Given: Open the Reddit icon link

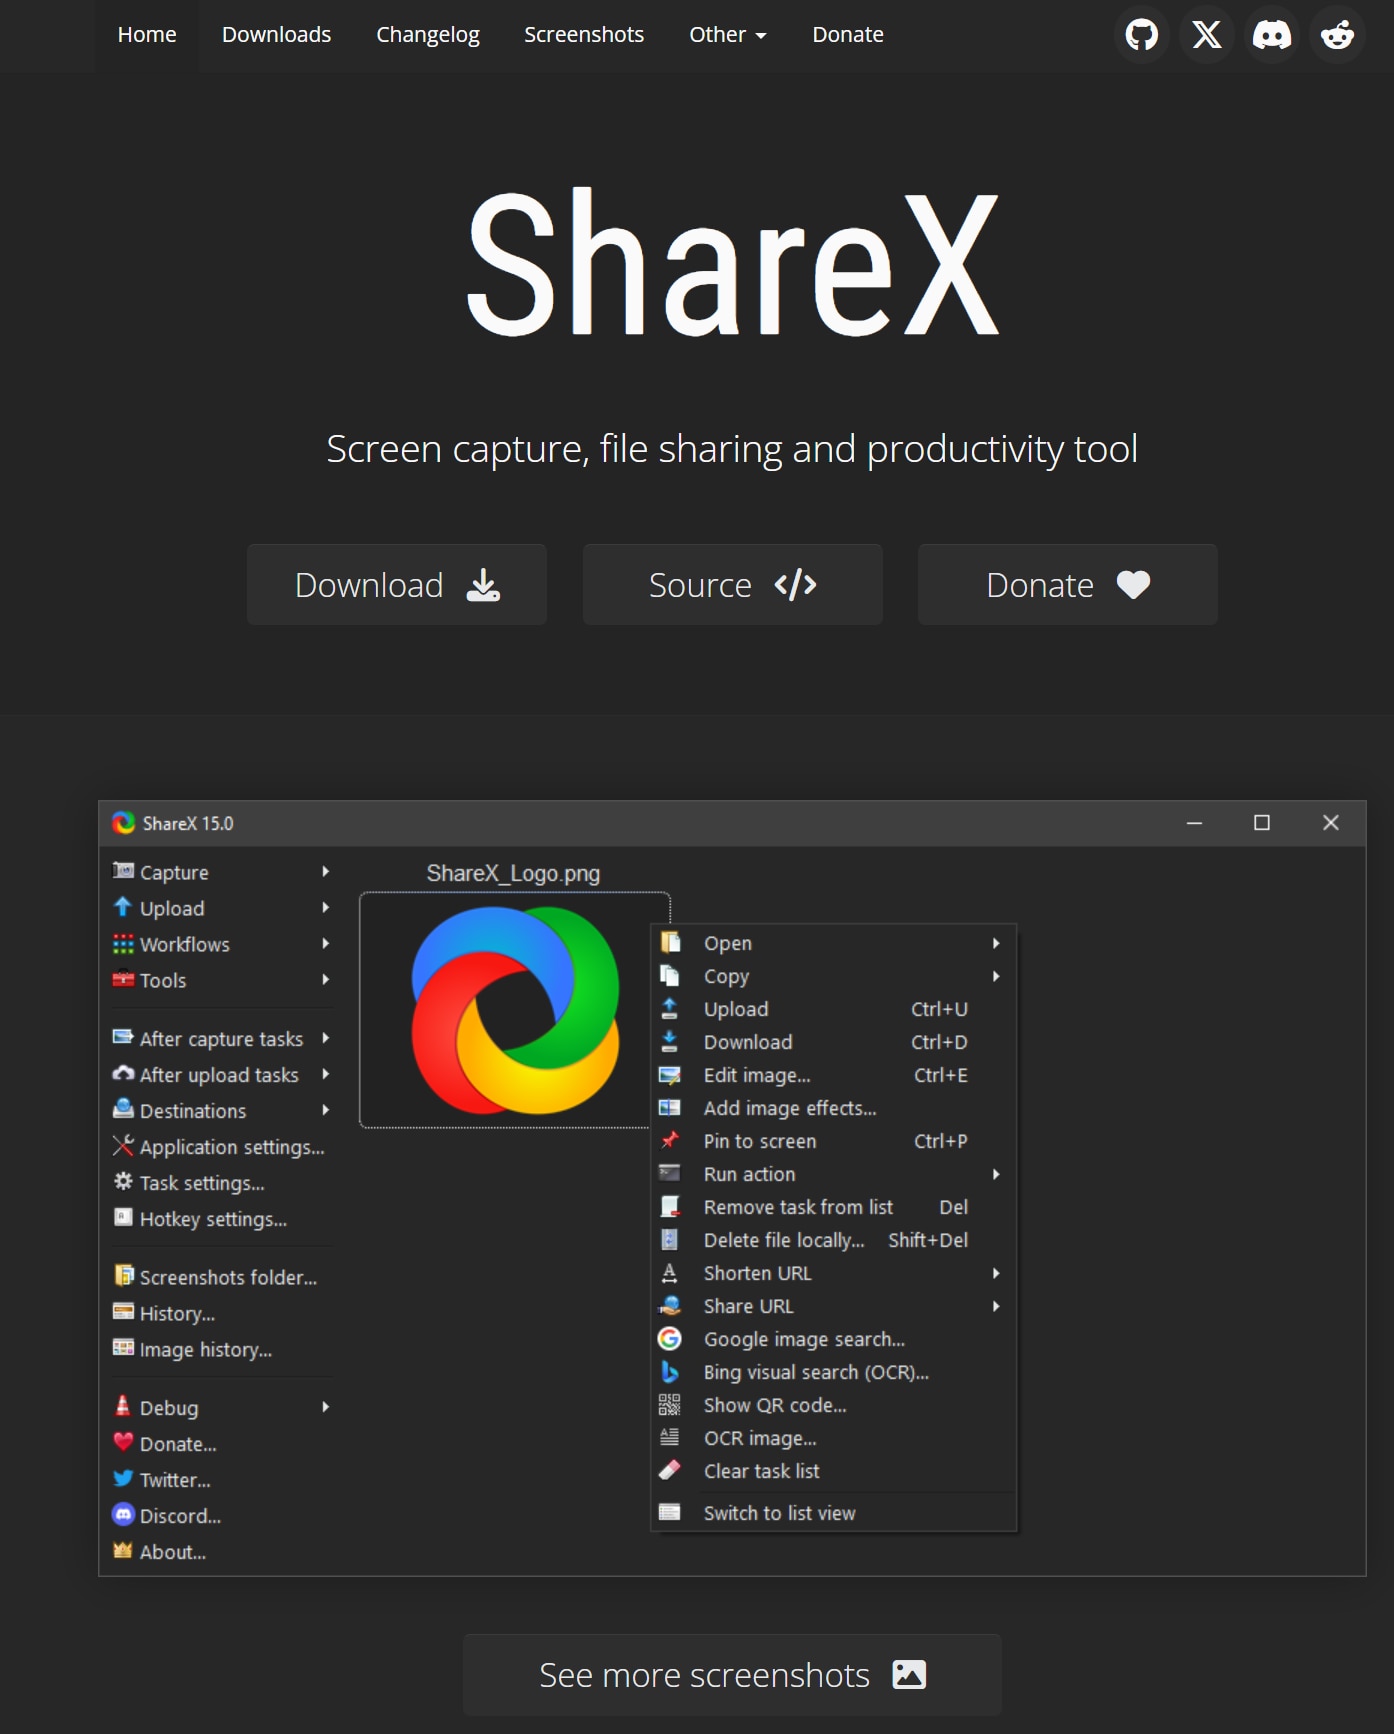Looking at the screenshot, I should tap(1337, 35).
